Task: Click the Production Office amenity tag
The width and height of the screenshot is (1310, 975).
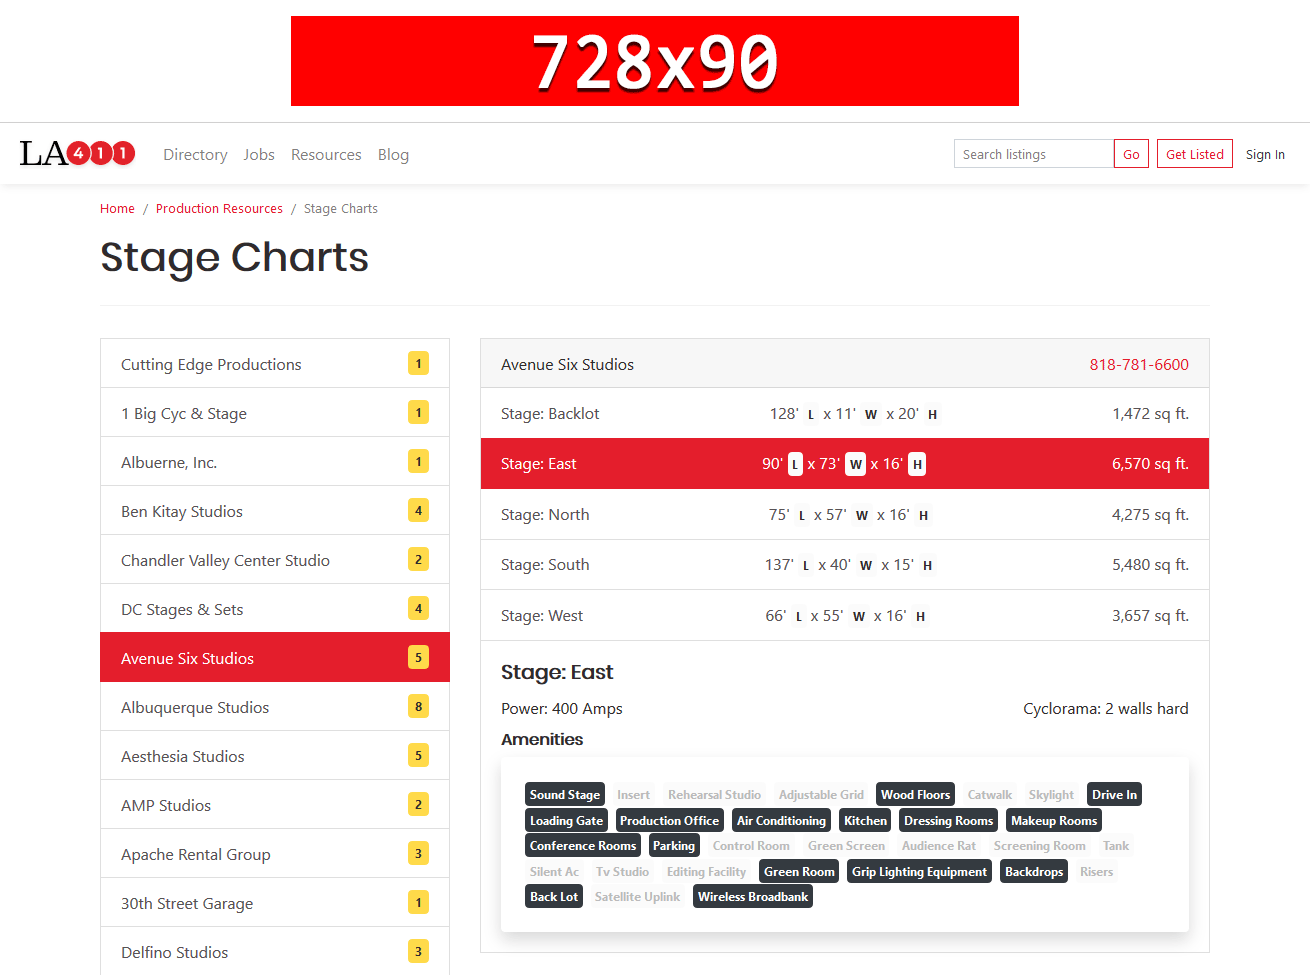Action: coord(669,820)
